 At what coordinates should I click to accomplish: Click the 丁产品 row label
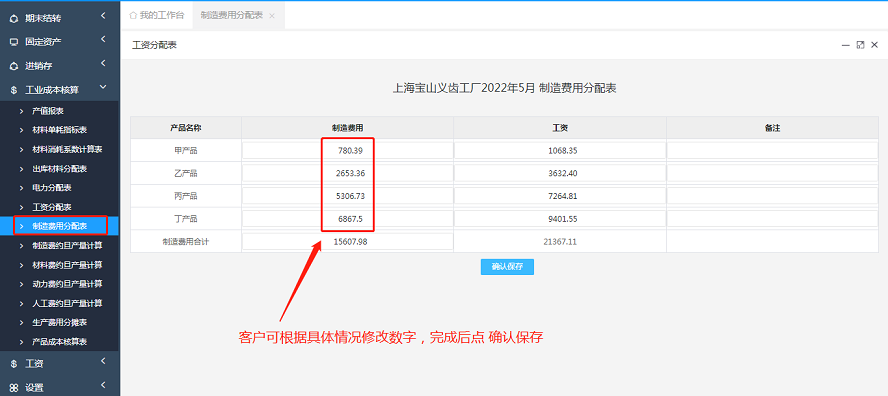pos(186,219)
